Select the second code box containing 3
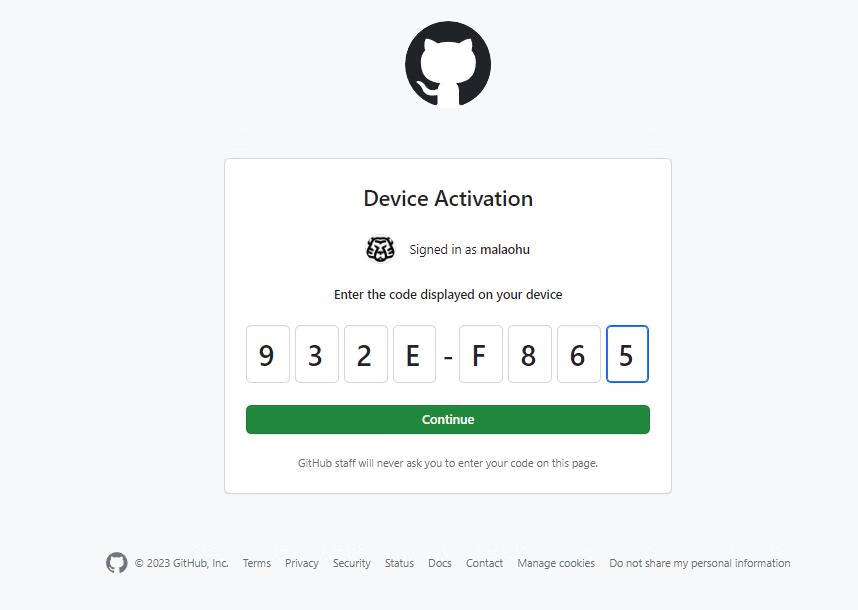 316,354
